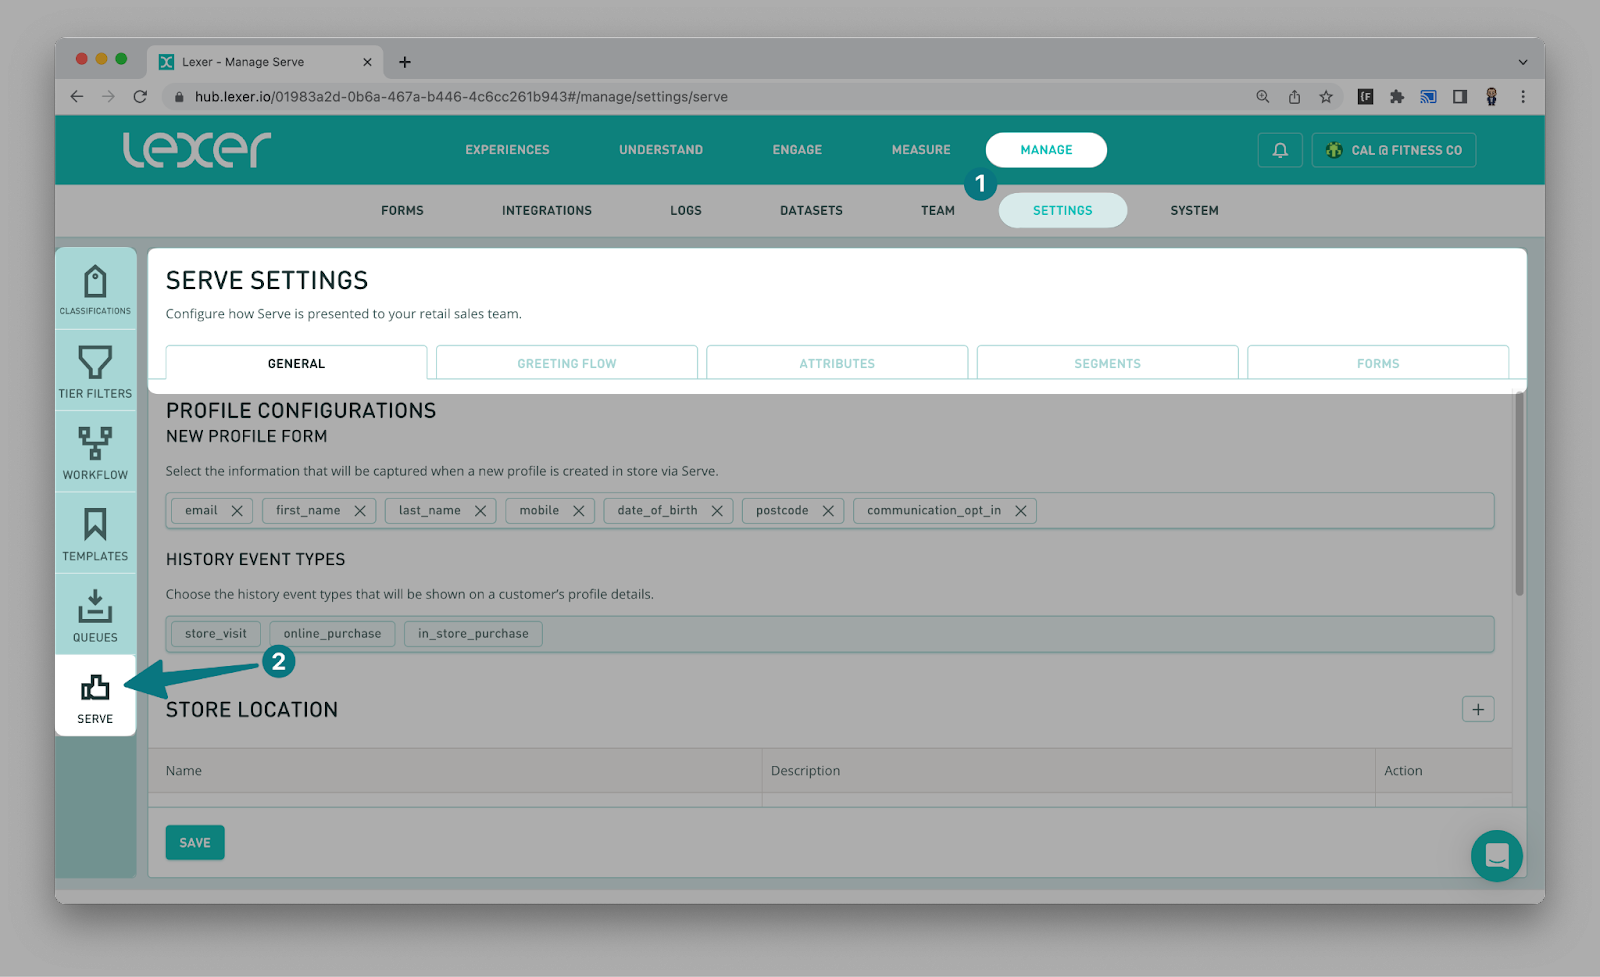
Task: Open the CAL @ FITNESS CO account menu
Action: [x=1393, y=149]
